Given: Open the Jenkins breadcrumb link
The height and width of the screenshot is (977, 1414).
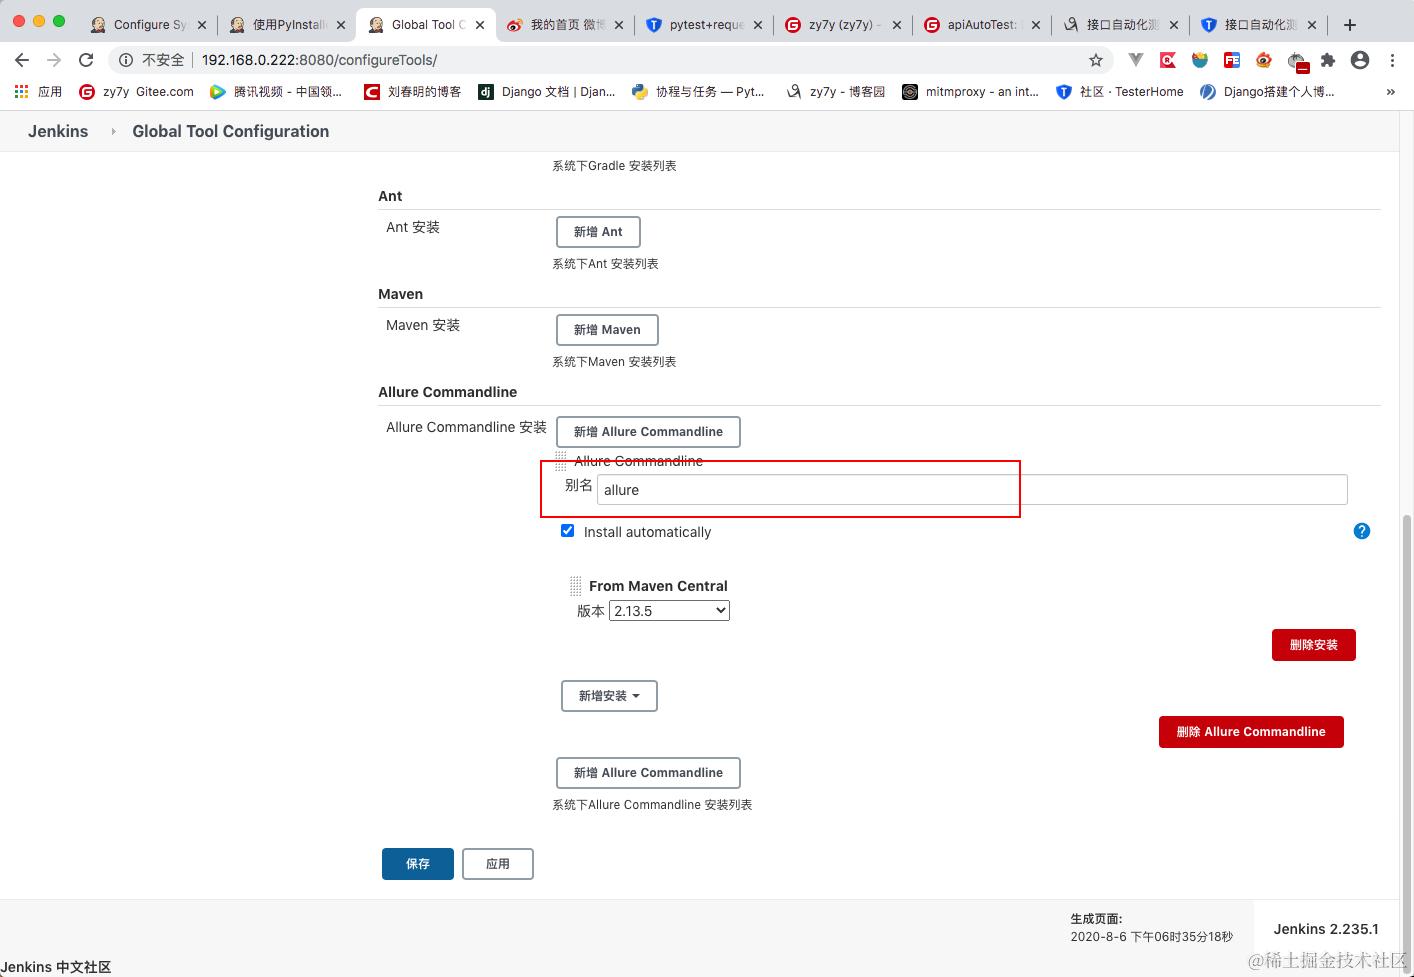Looking at the screenshot, I should click(x=58, y=131).
